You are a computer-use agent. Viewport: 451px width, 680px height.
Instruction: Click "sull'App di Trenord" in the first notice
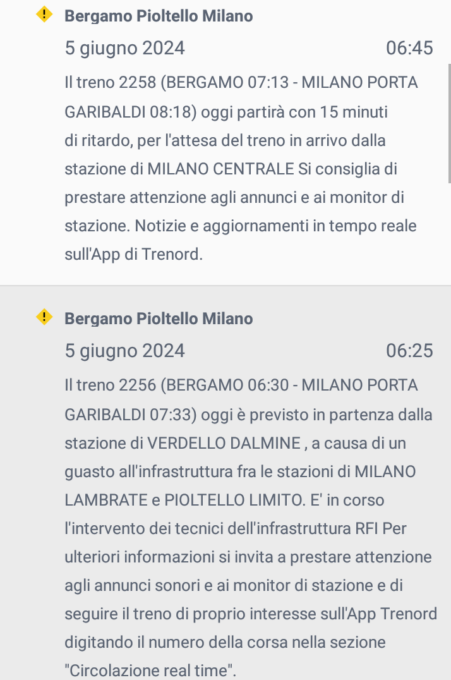133,254
